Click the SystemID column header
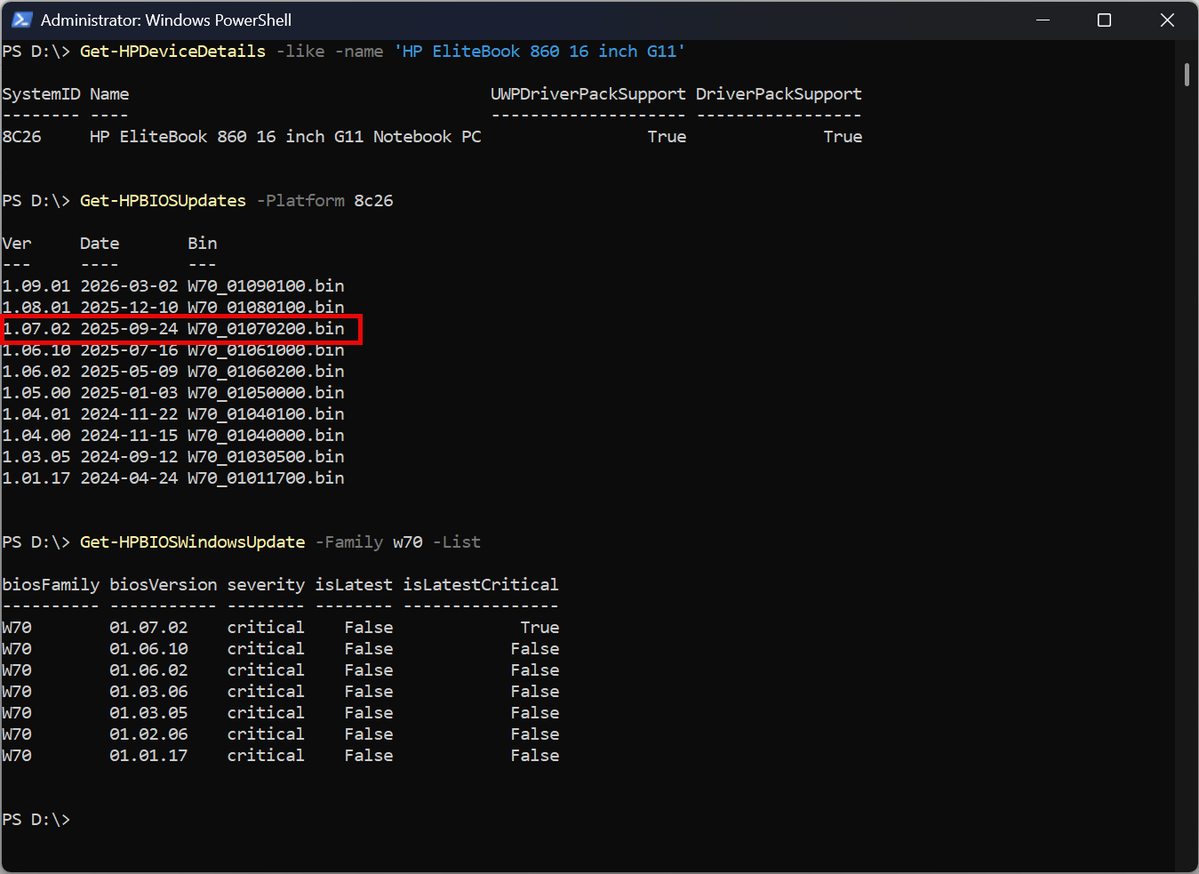Viewport: 1199px width, 874px height. click(41, 94)
